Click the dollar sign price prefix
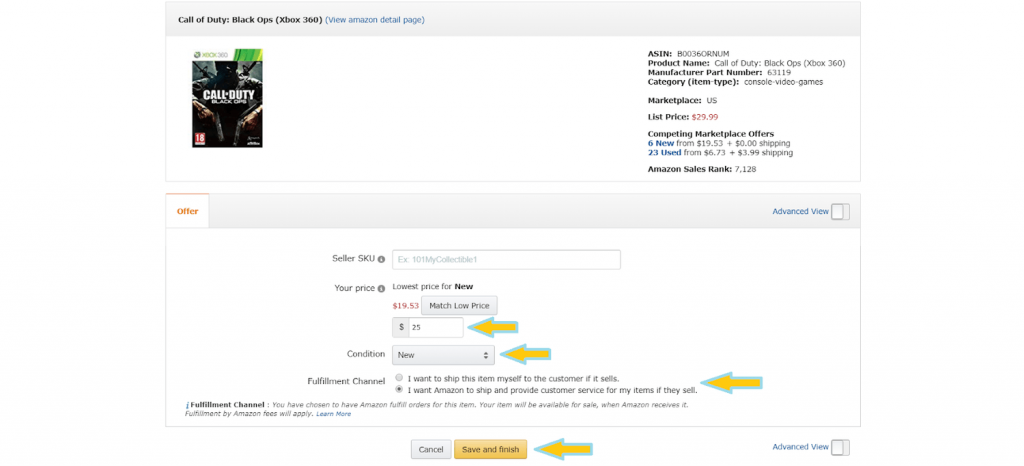 402,328
